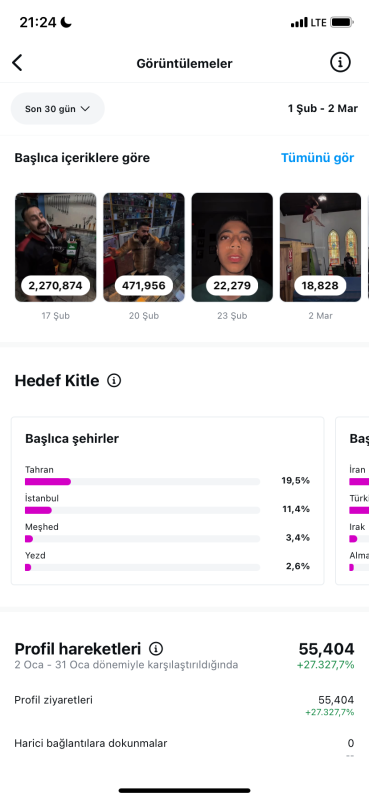The image size is (369, 800).
Task: Tap the chevron in Son 30 gün
Action: [85, 109]
